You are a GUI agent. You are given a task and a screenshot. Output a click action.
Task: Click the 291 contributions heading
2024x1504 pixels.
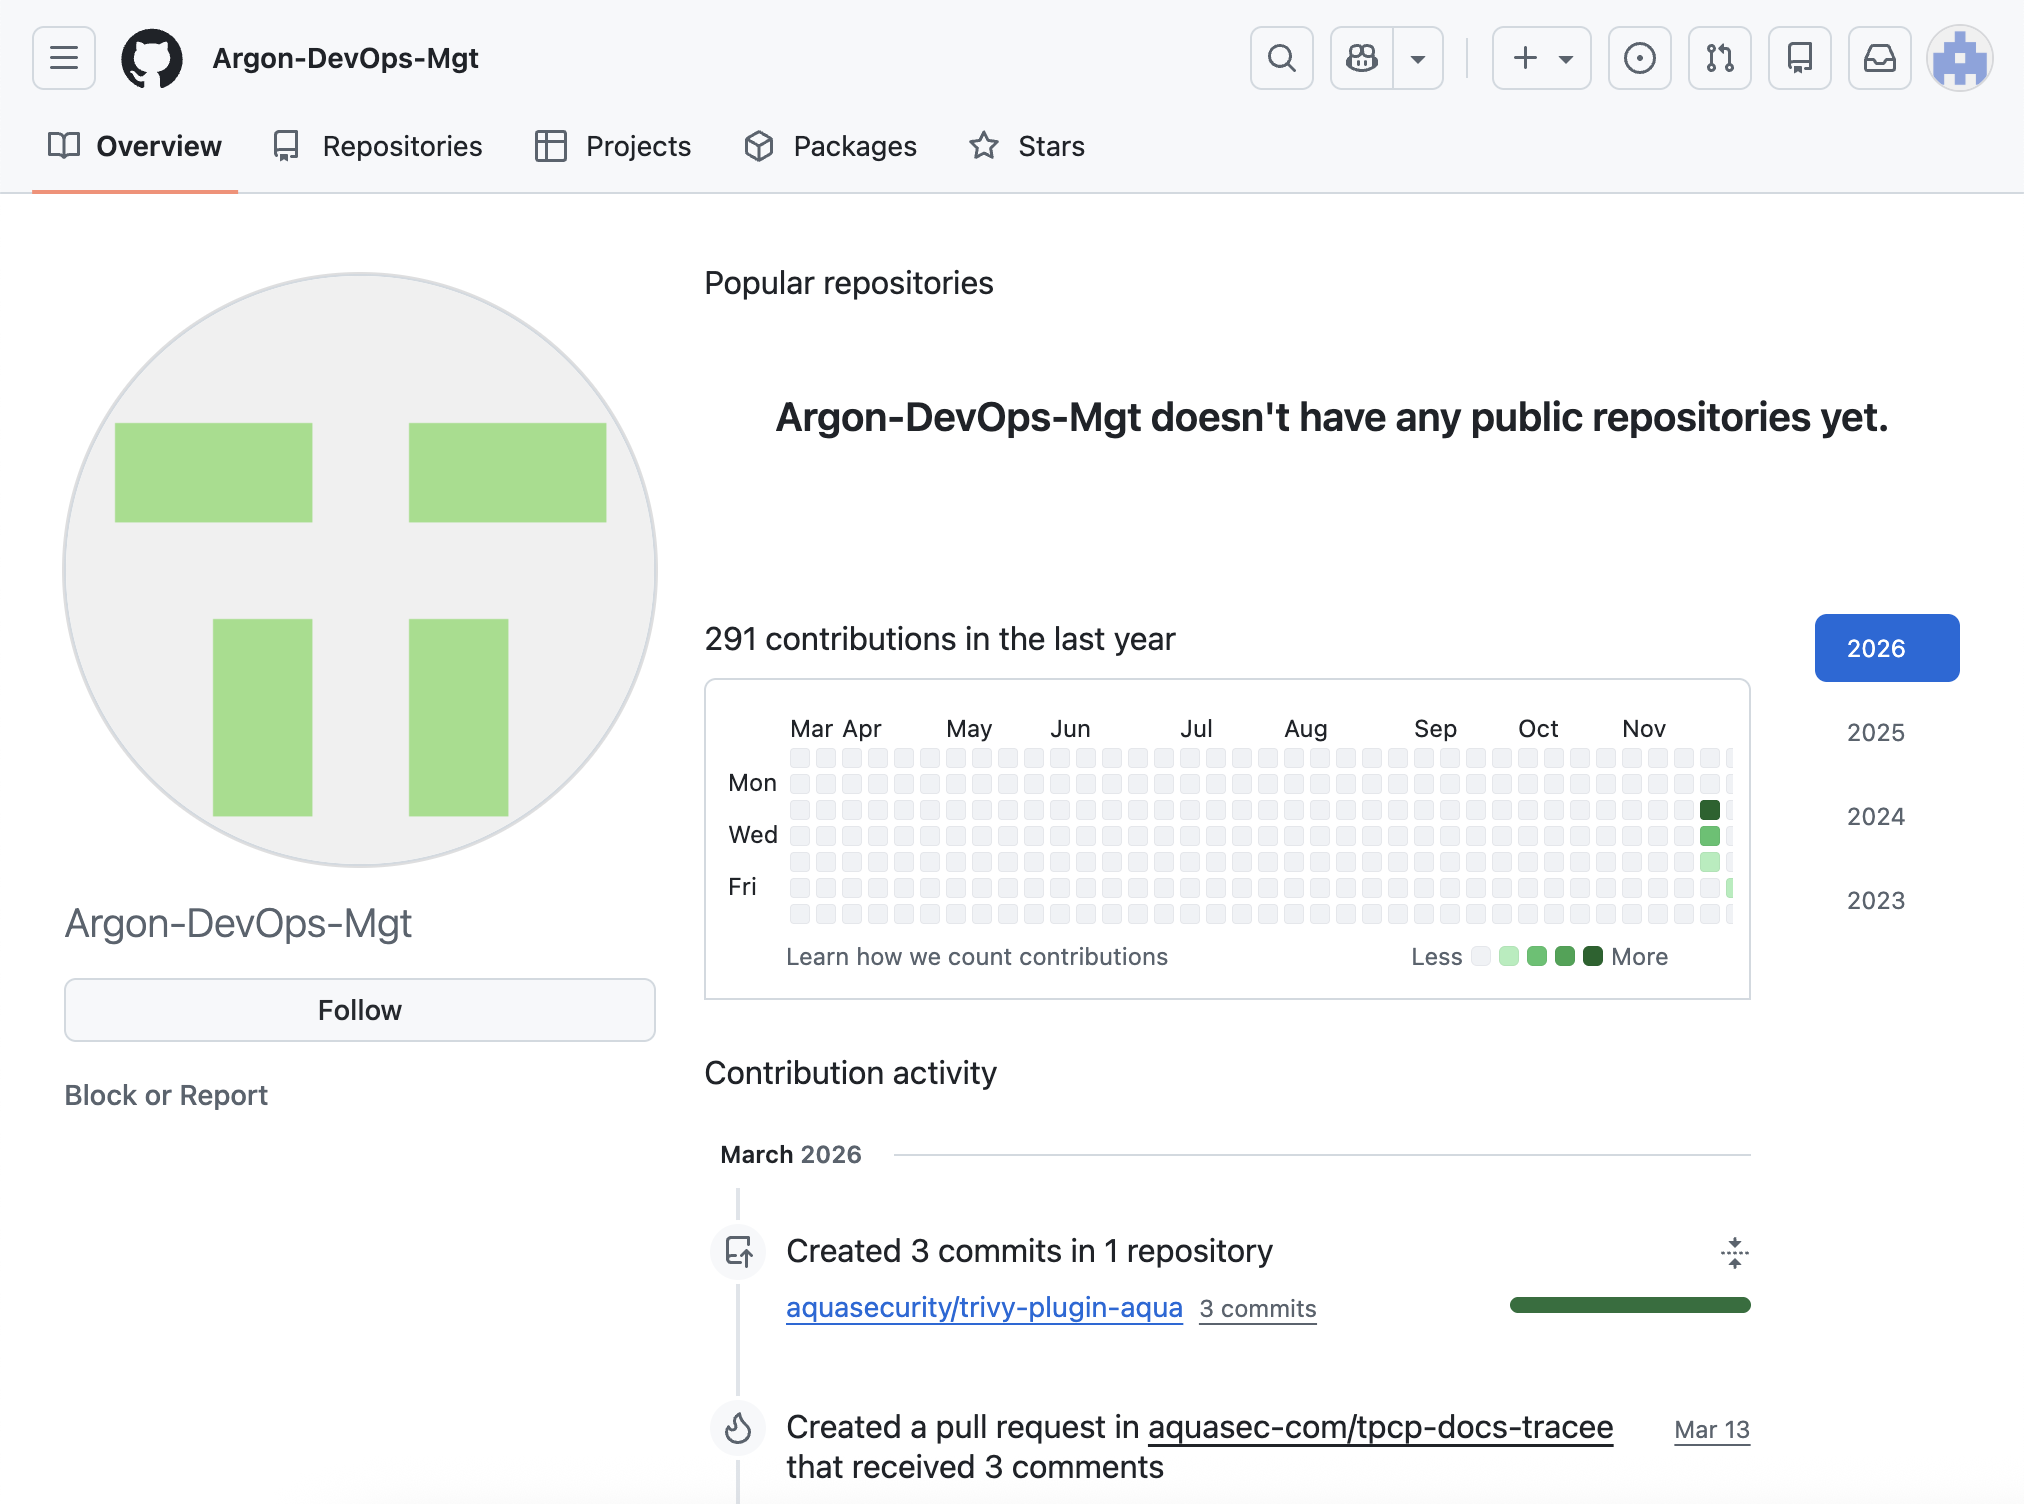pyautogui.click(x=940, y=639)
